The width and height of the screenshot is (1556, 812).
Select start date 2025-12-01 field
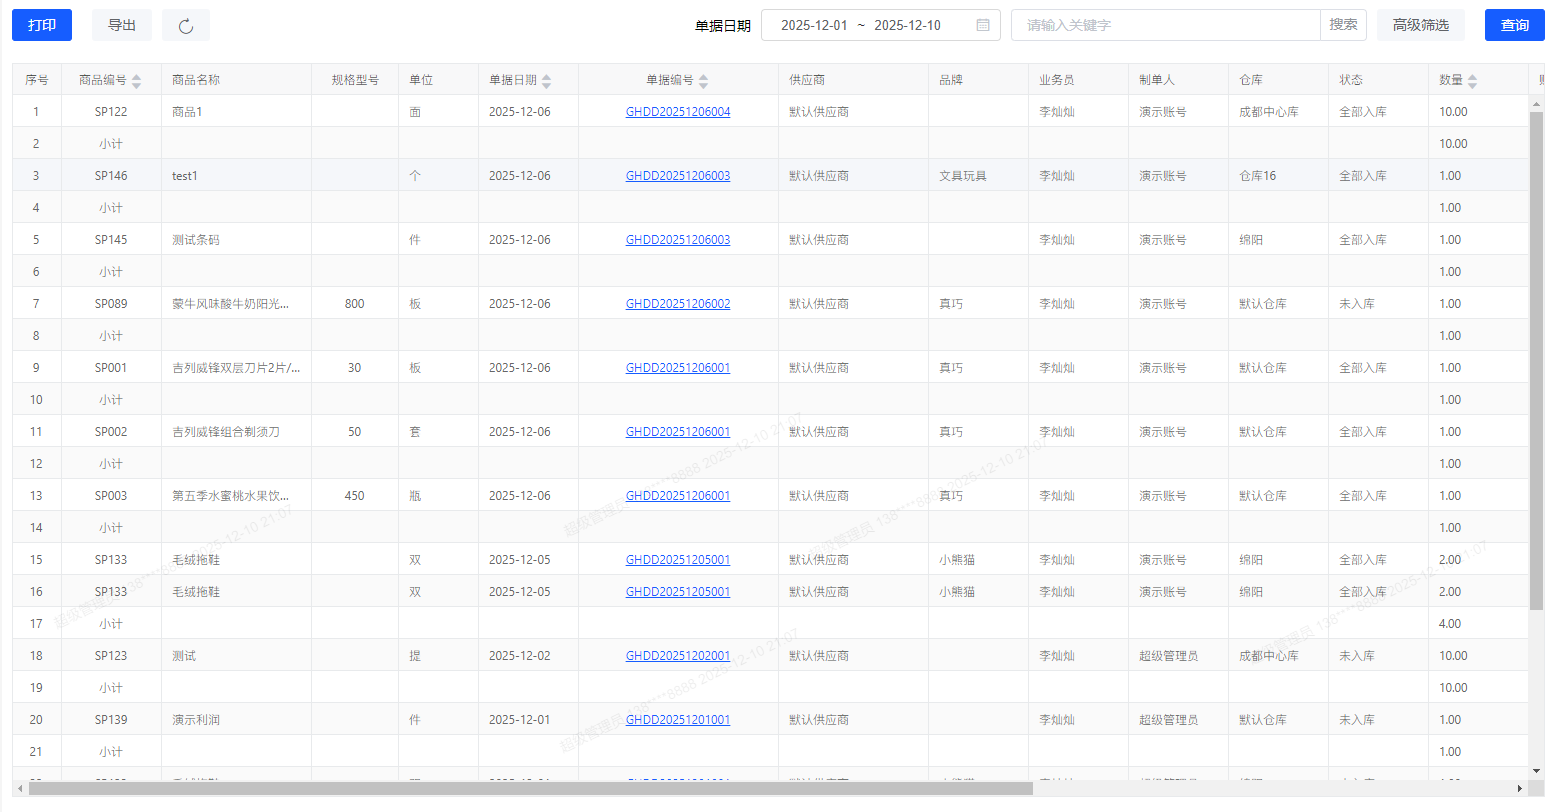(x=814, y=26)
